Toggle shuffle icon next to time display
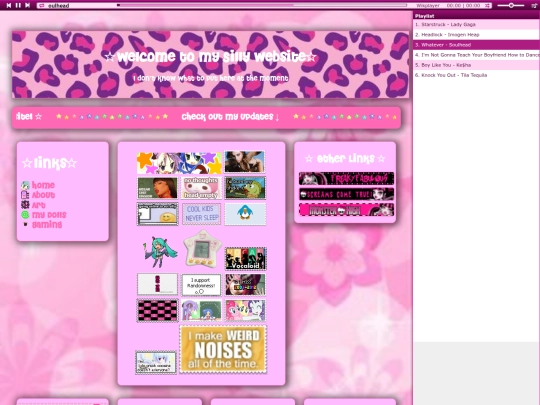Image resolution: width=540 pixels, height=405 pixels. (x=487, y=6)
